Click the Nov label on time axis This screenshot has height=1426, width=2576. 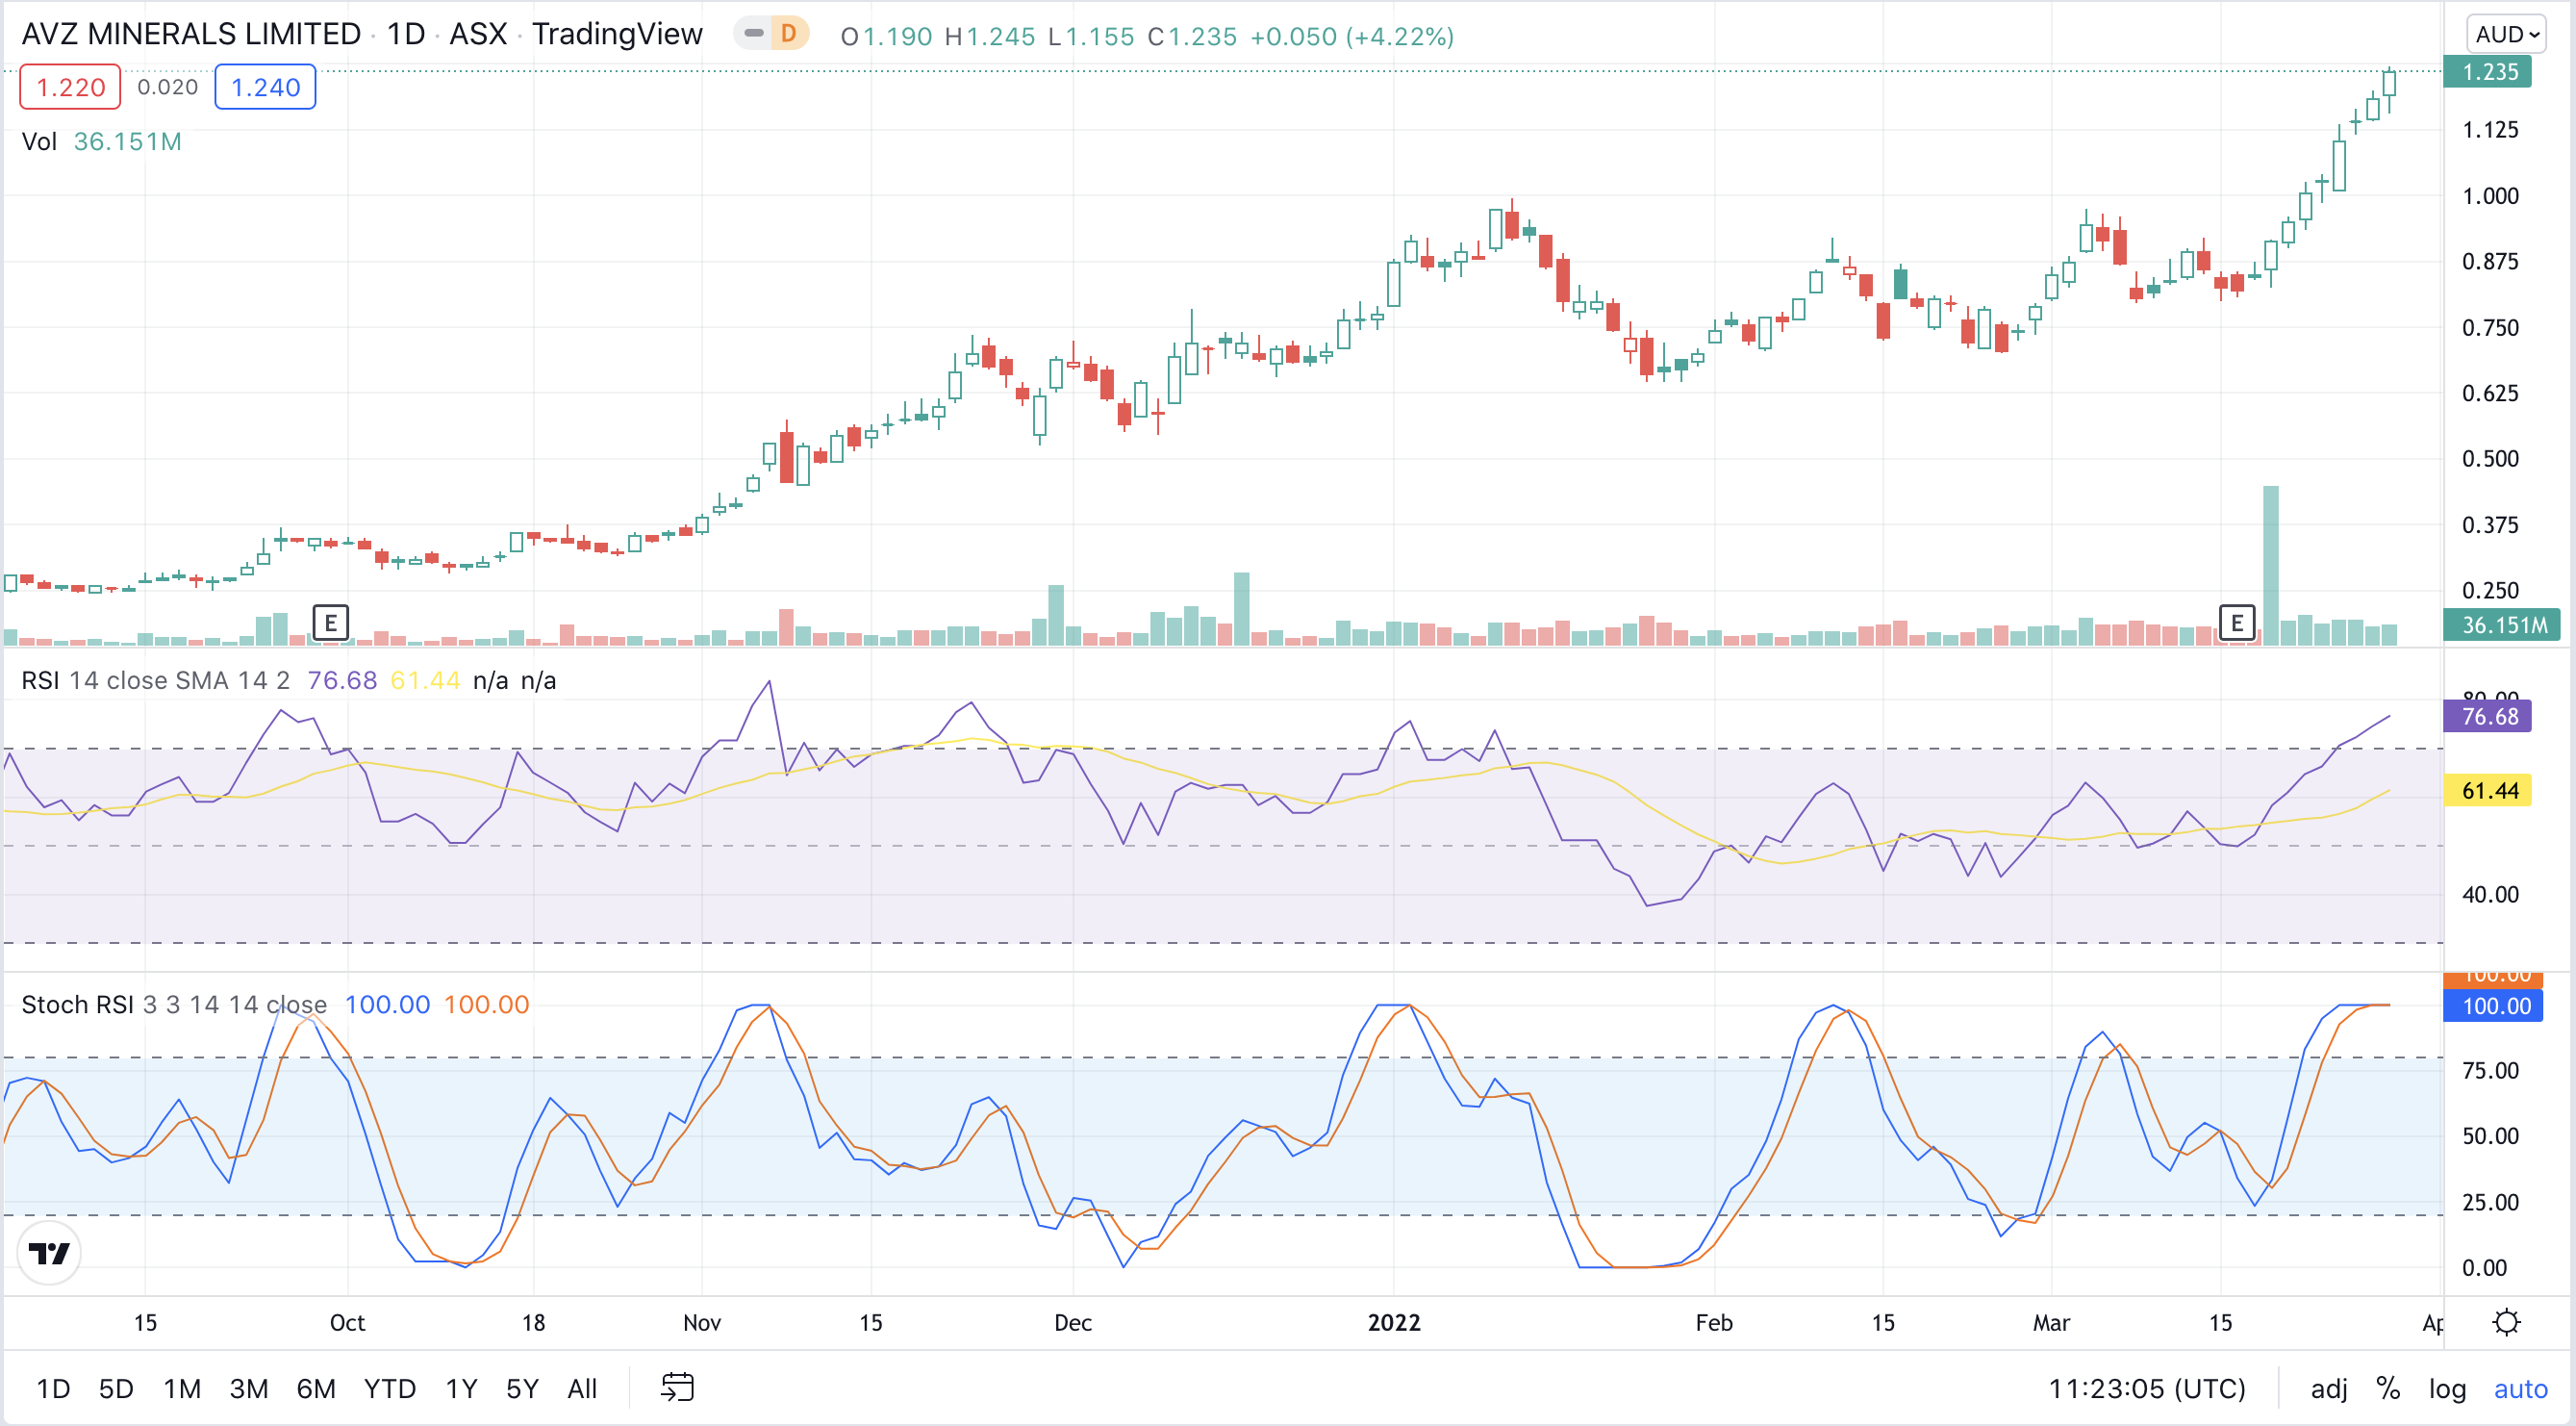point(701,1322)
